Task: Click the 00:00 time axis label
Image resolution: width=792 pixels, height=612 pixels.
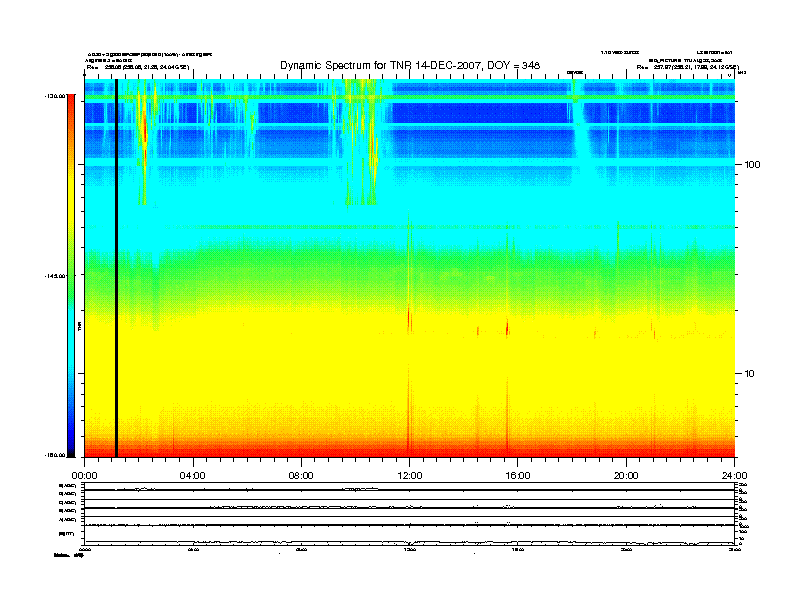Action: 84,476
